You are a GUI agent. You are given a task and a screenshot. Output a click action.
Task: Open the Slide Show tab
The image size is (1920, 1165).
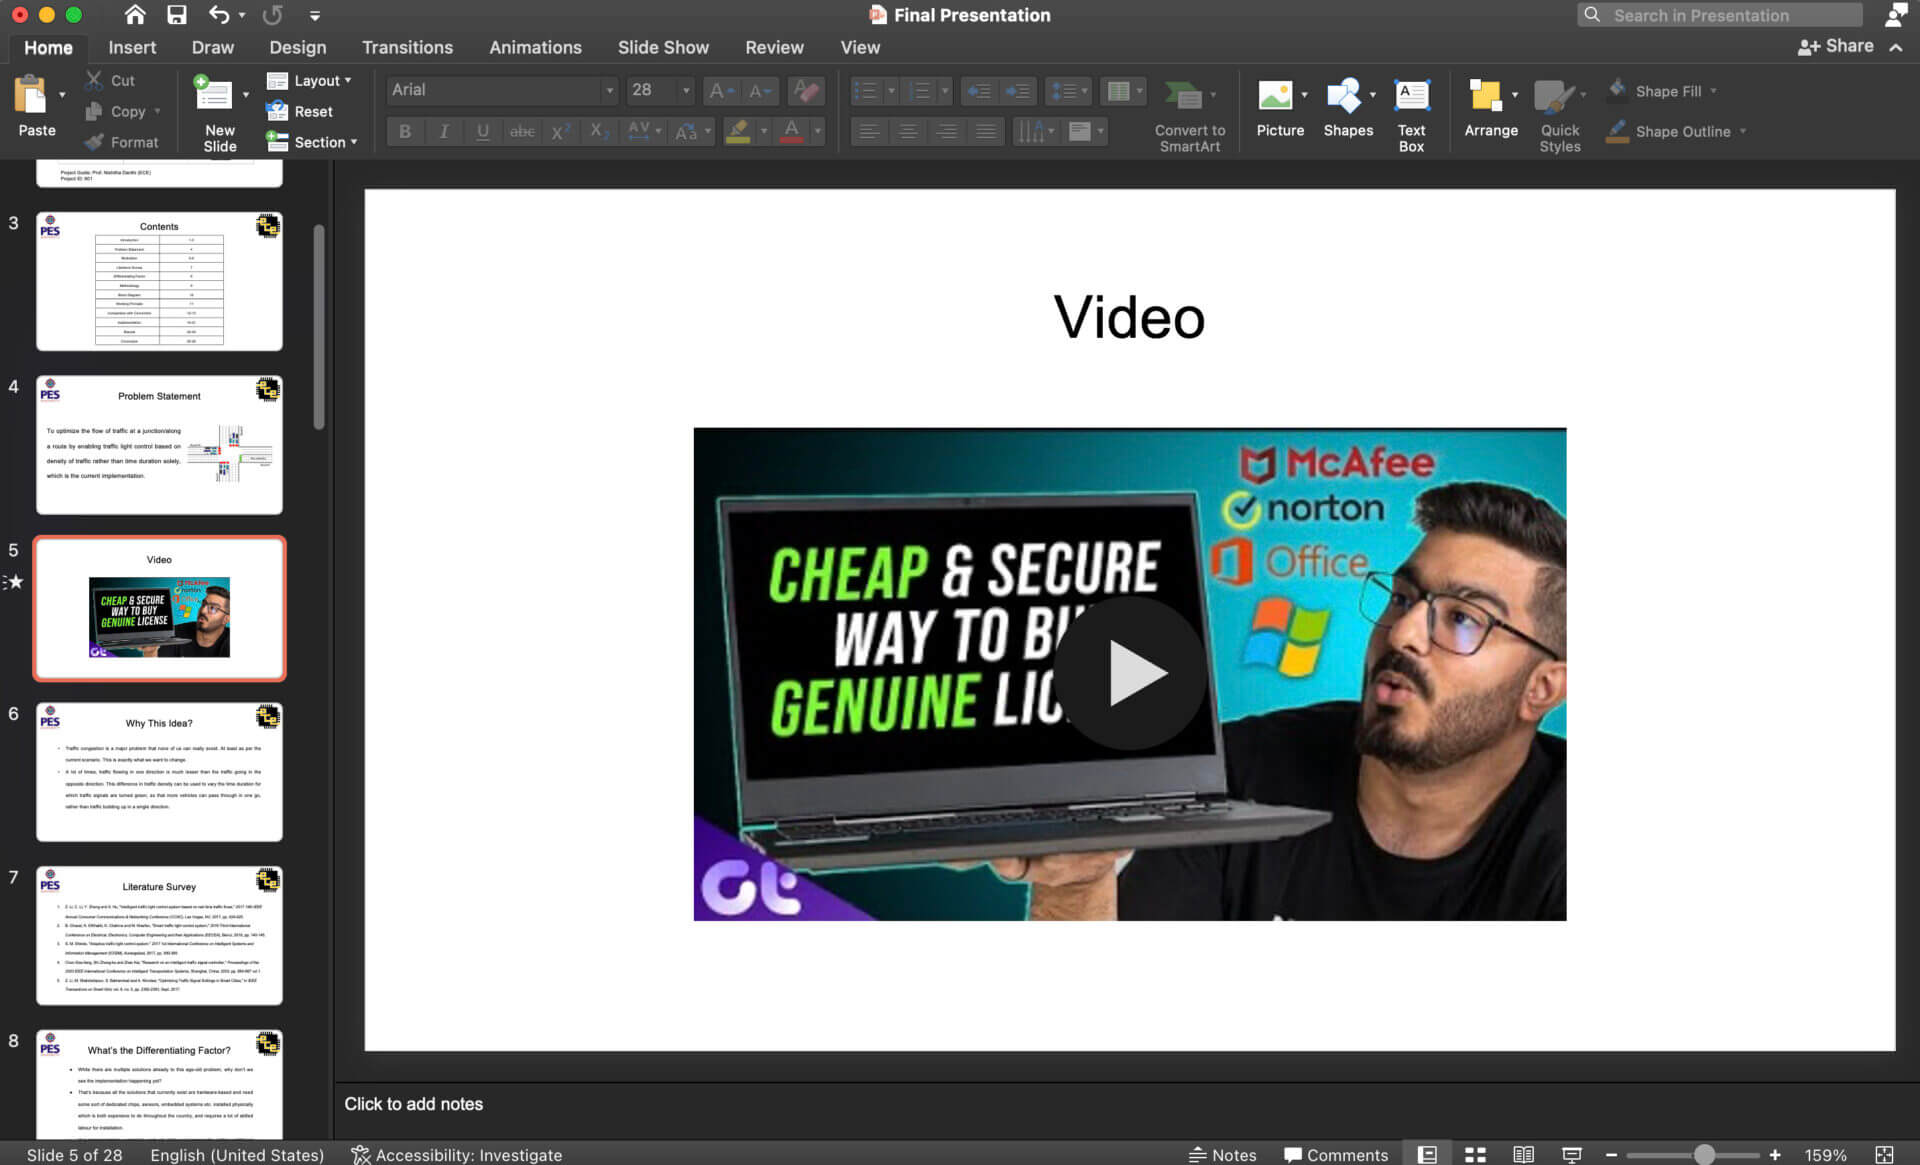tap(663, 47)
